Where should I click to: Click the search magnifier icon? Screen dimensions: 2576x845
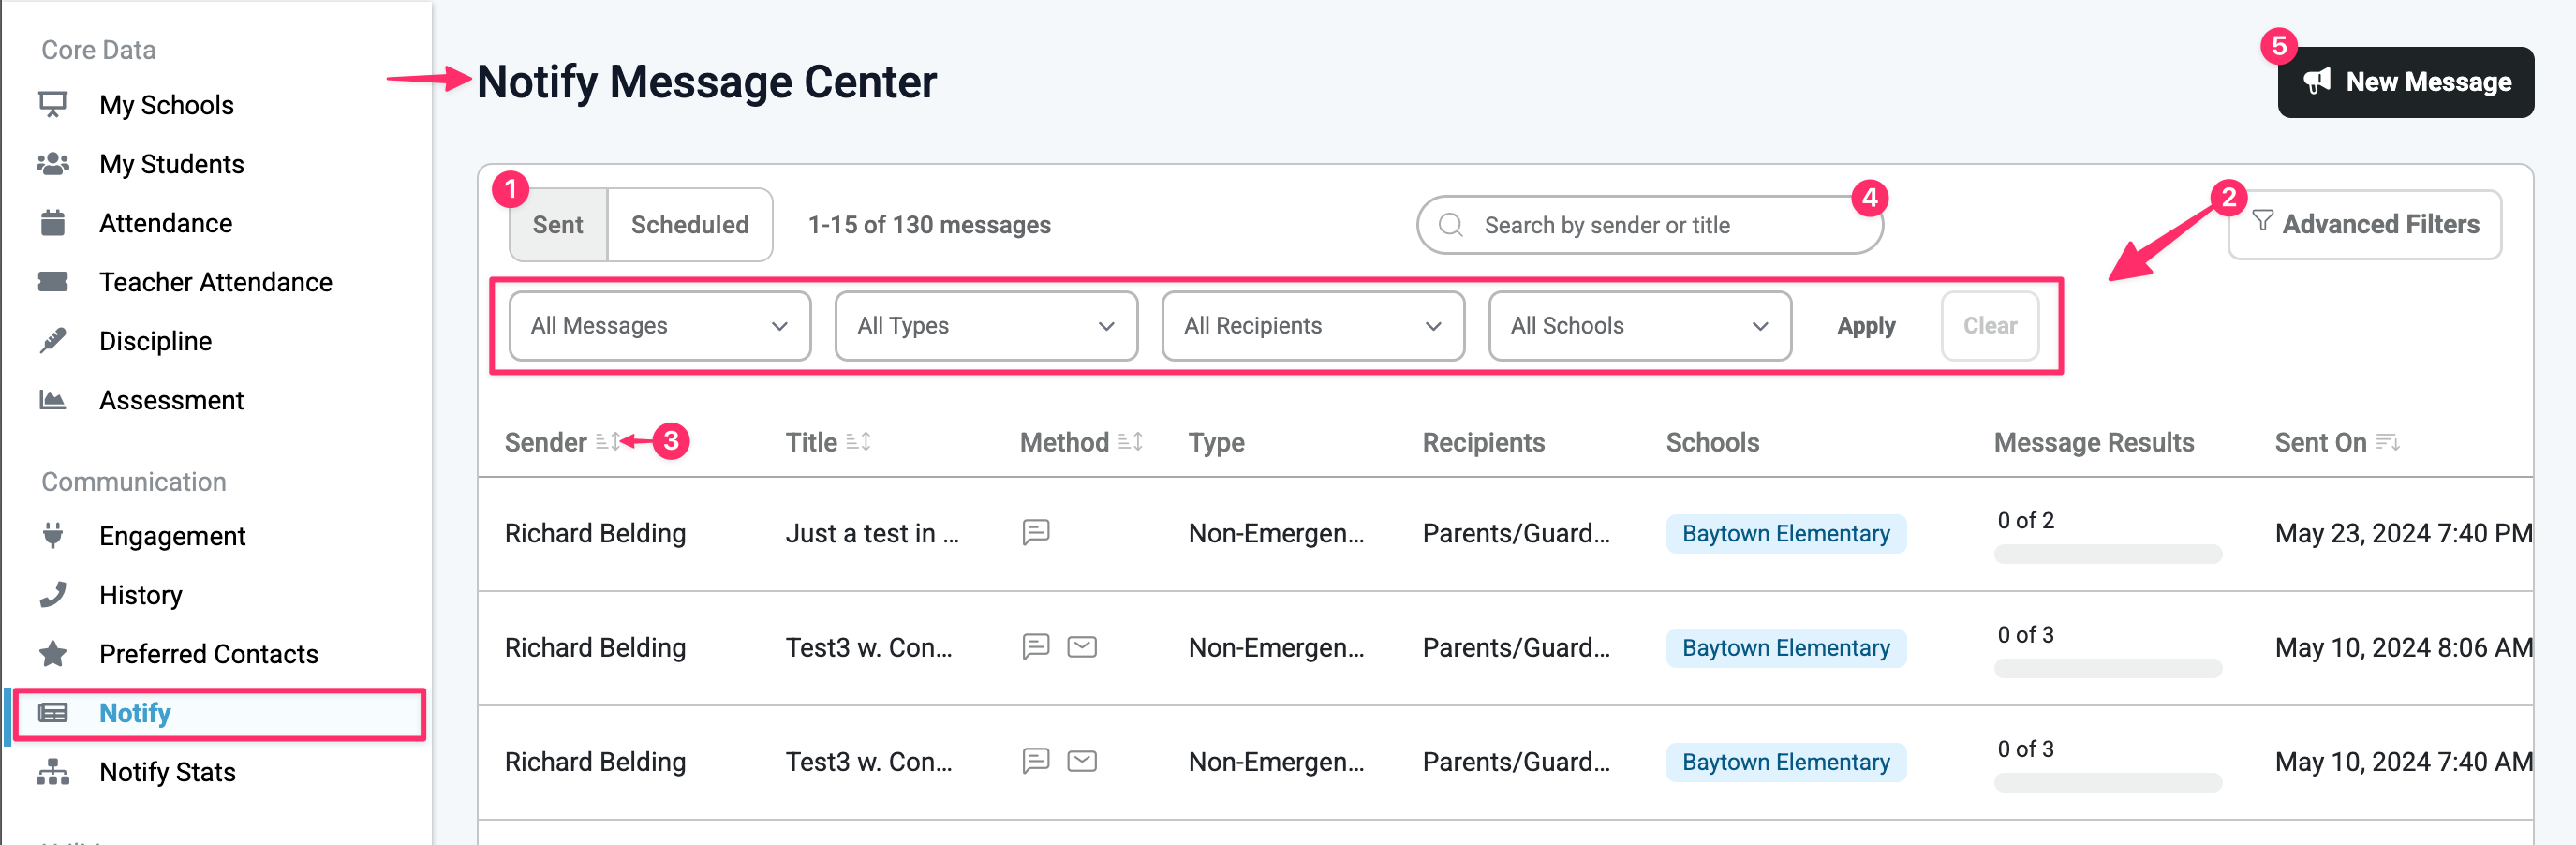[x=1451, y=225]
